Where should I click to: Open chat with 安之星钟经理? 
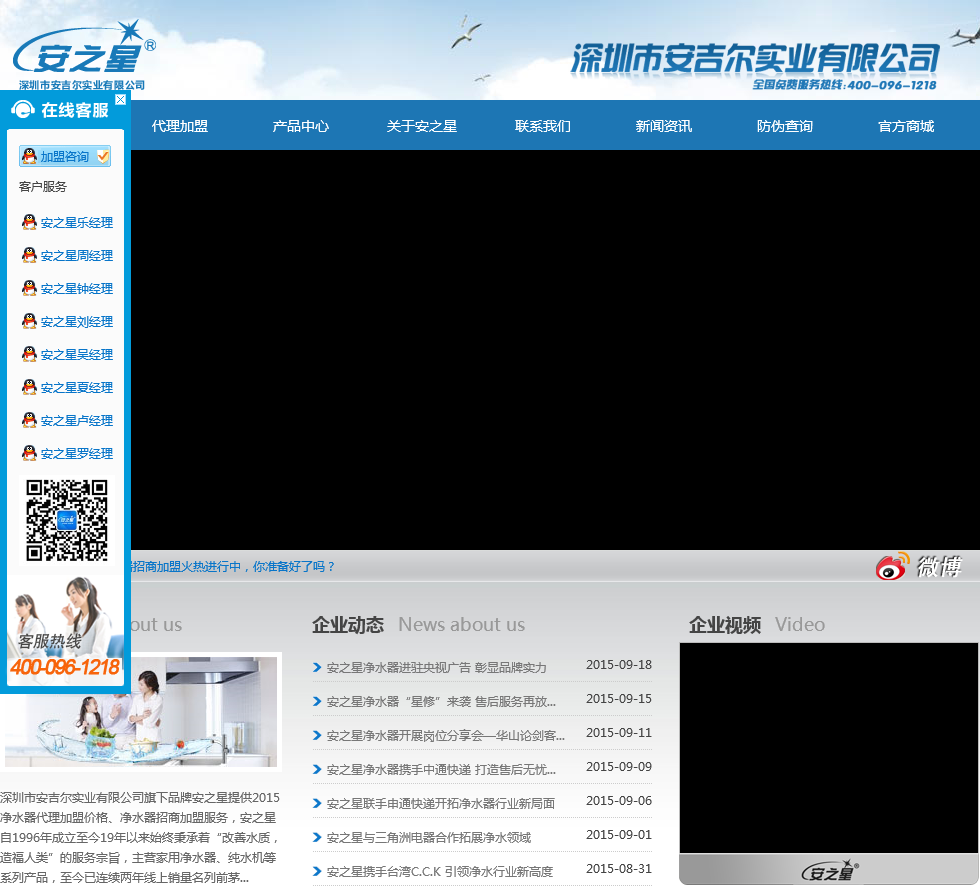[x=77, y=289]
